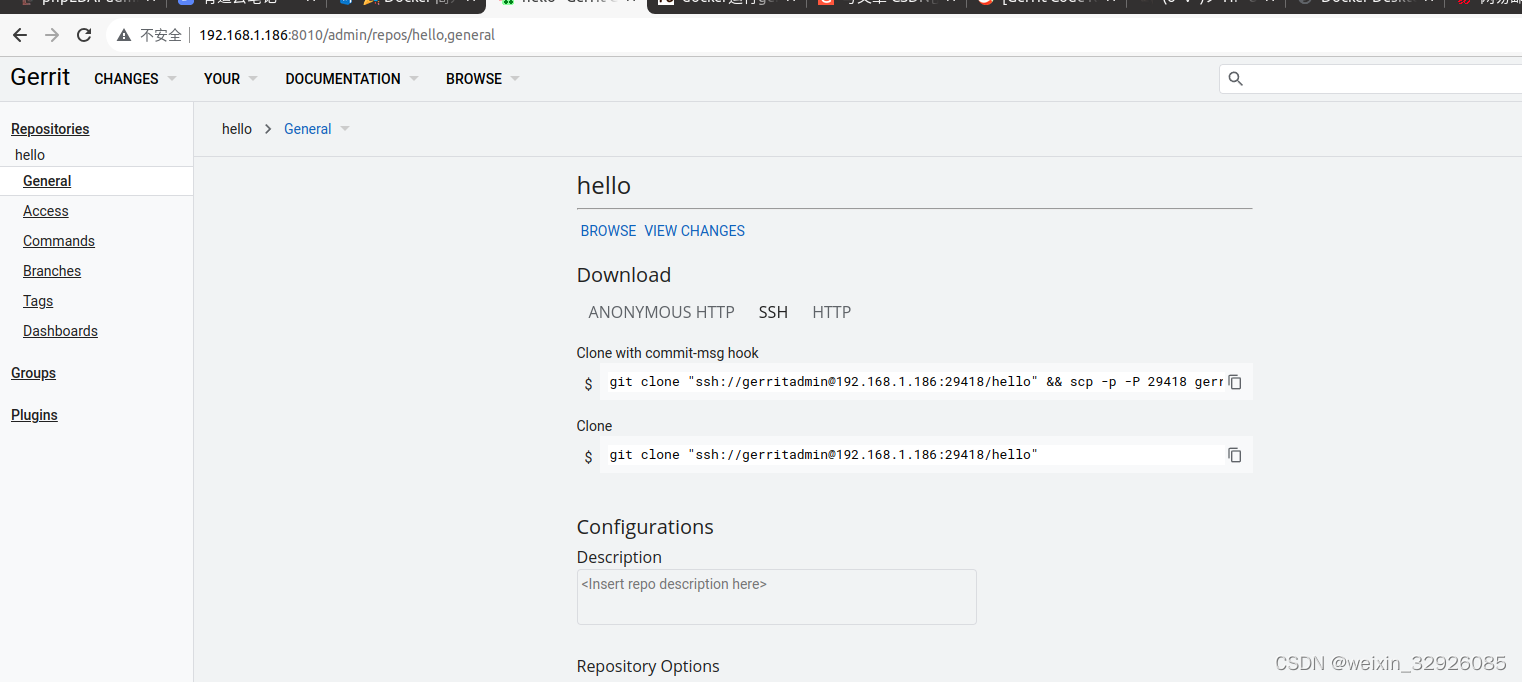The width and height of the screenshot is (1522, 682).
Task: Copy the SSH clone command
Action: (1234, 455)
